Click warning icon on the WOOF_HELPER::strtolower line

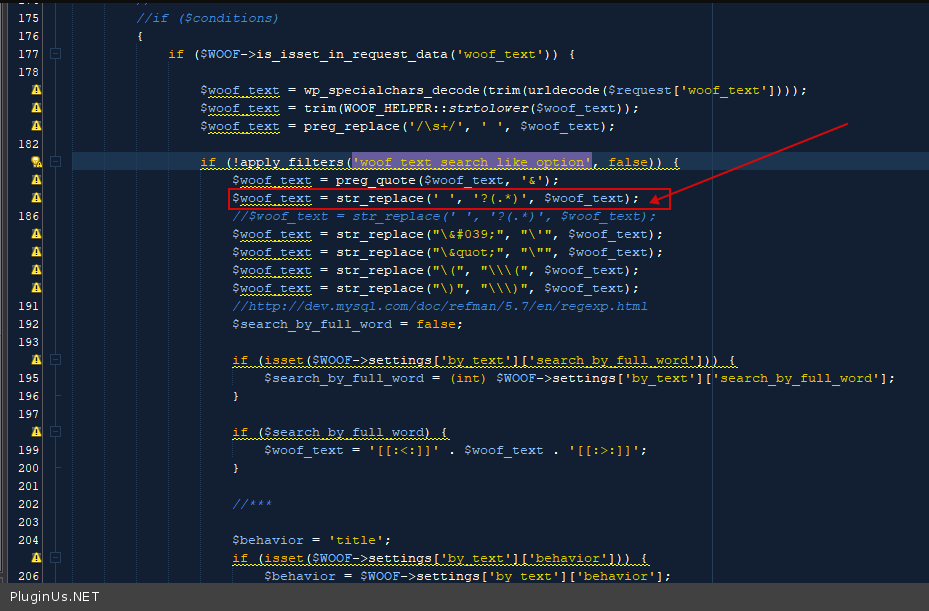[37, 108]
